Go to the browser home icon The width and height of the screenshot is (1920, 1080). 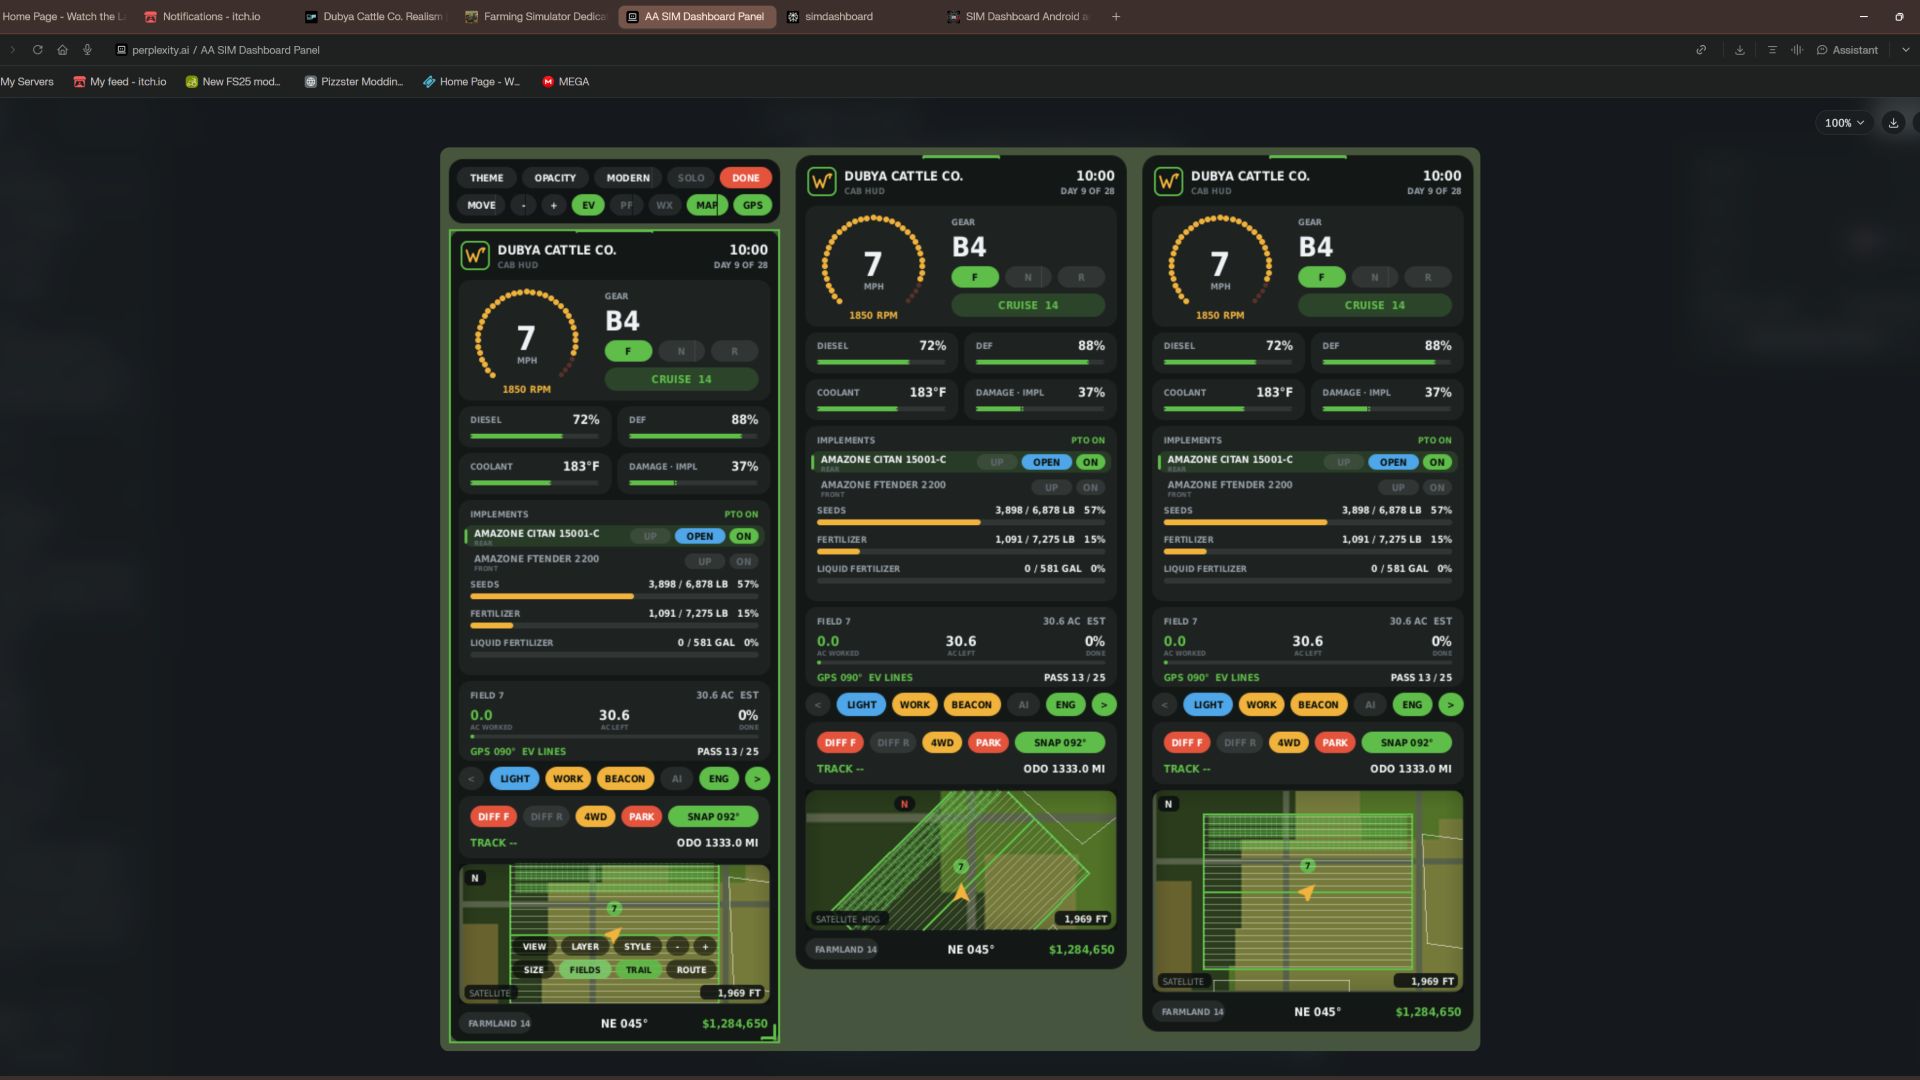(62, 50)
